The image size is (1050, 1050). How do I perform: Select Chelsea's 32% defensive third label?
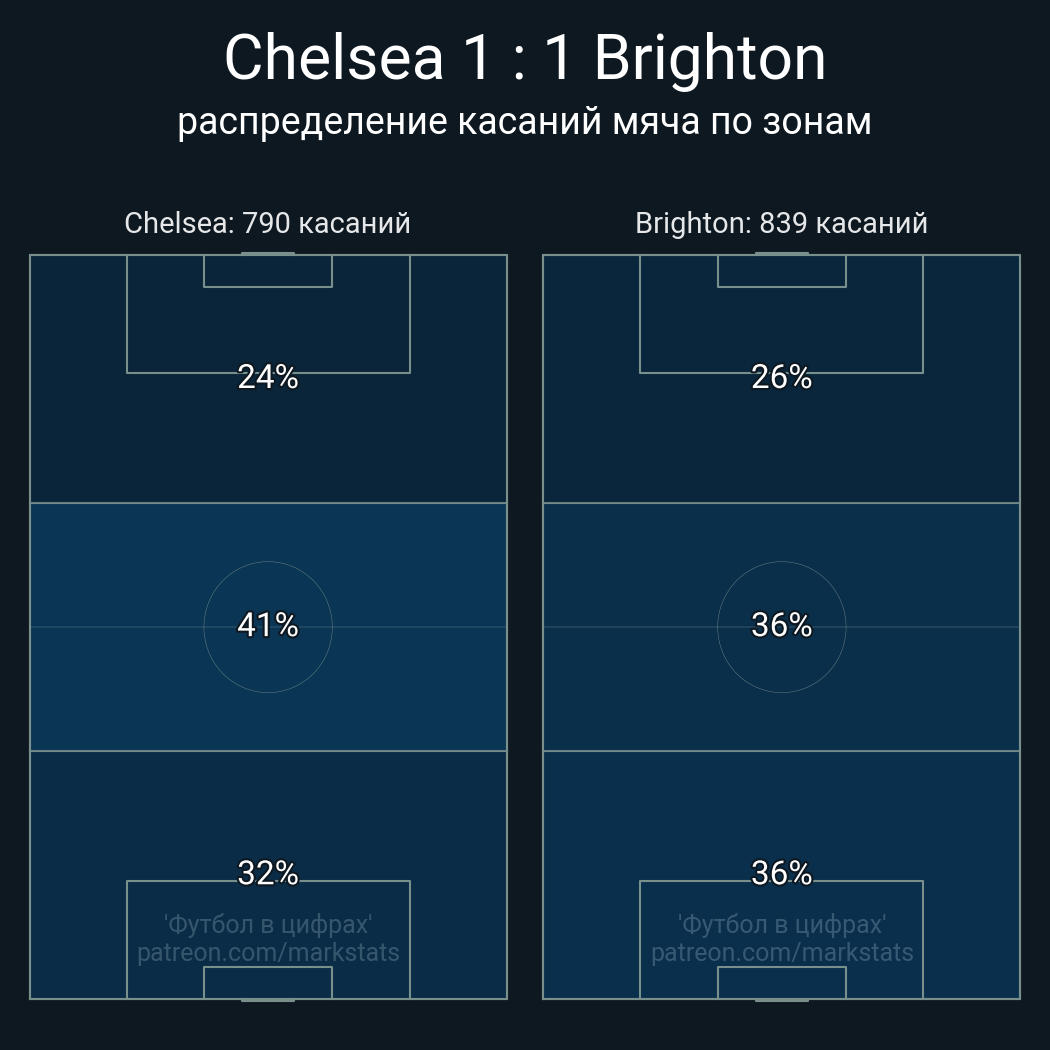(x=268, y=873)
